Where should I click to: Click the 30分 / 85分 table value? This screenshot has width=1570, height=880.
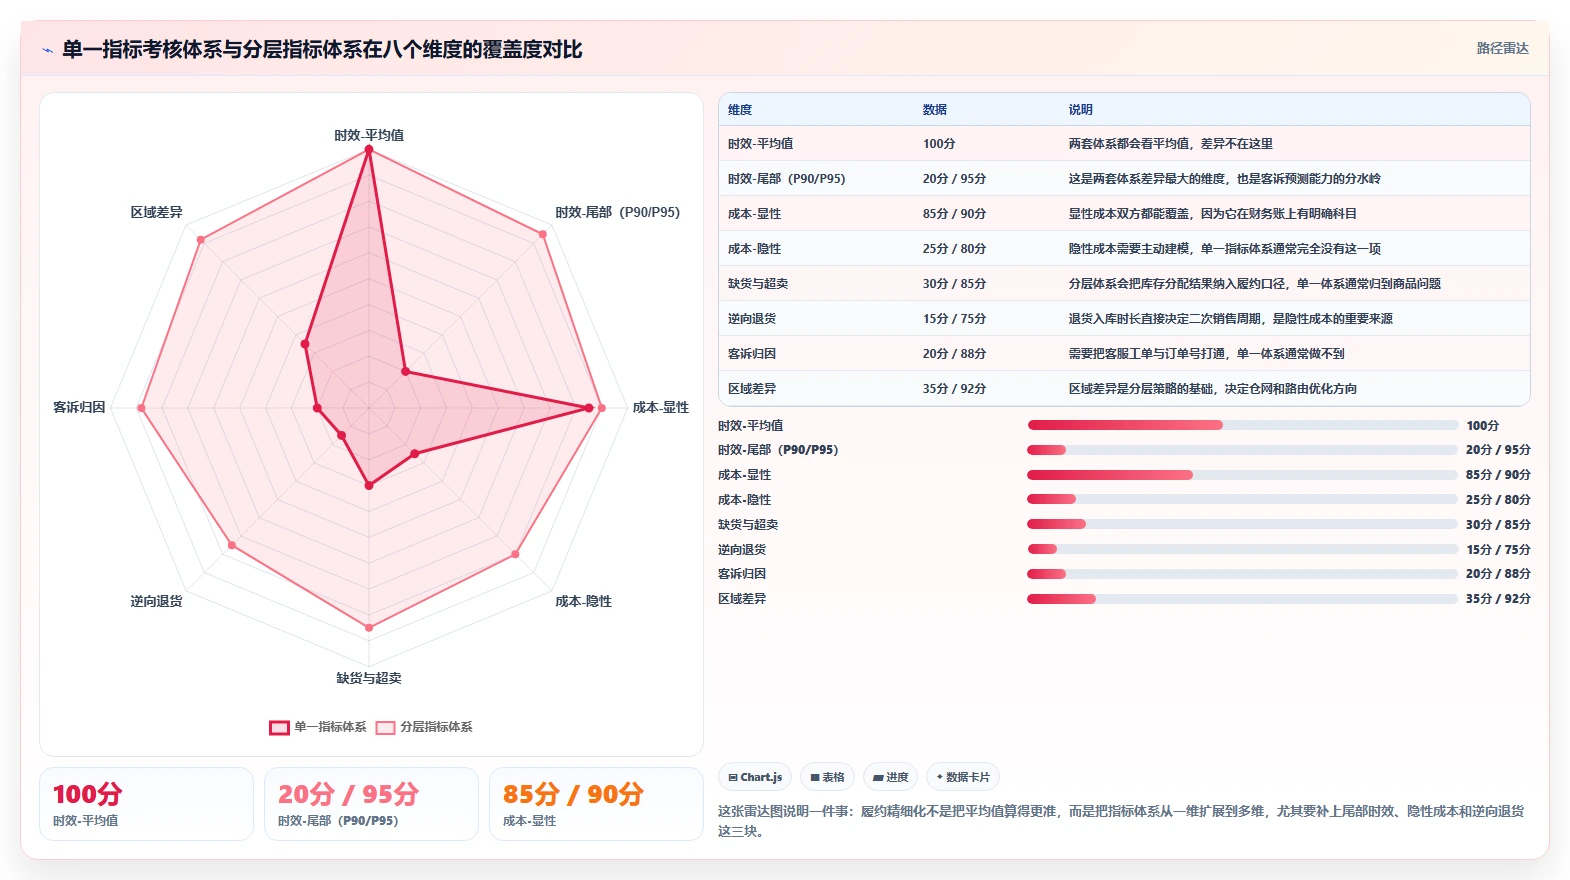(x=954, y=284)
